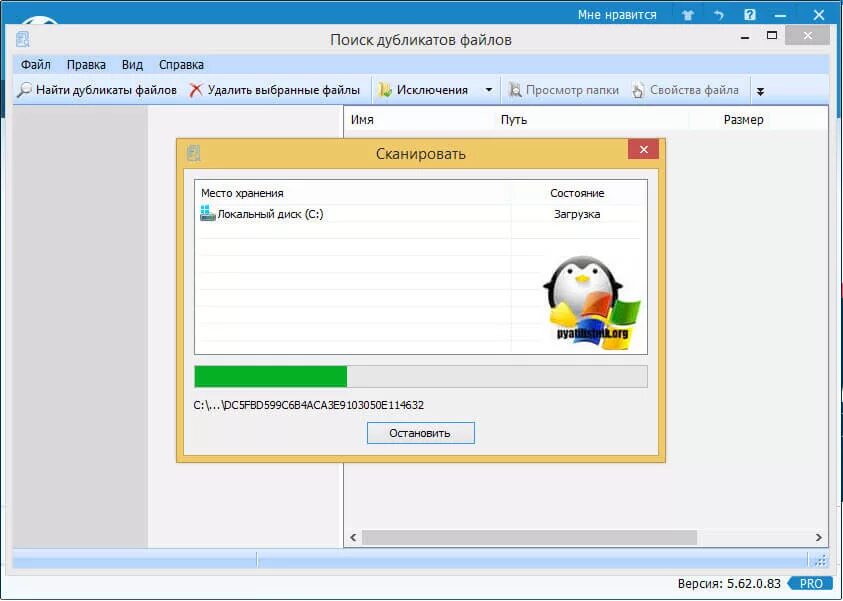Image resolution: width=843 pixels, height=601 pixels.
Task: Click Найти дубликаты файлов toolbar button
Action: point(97,90)
